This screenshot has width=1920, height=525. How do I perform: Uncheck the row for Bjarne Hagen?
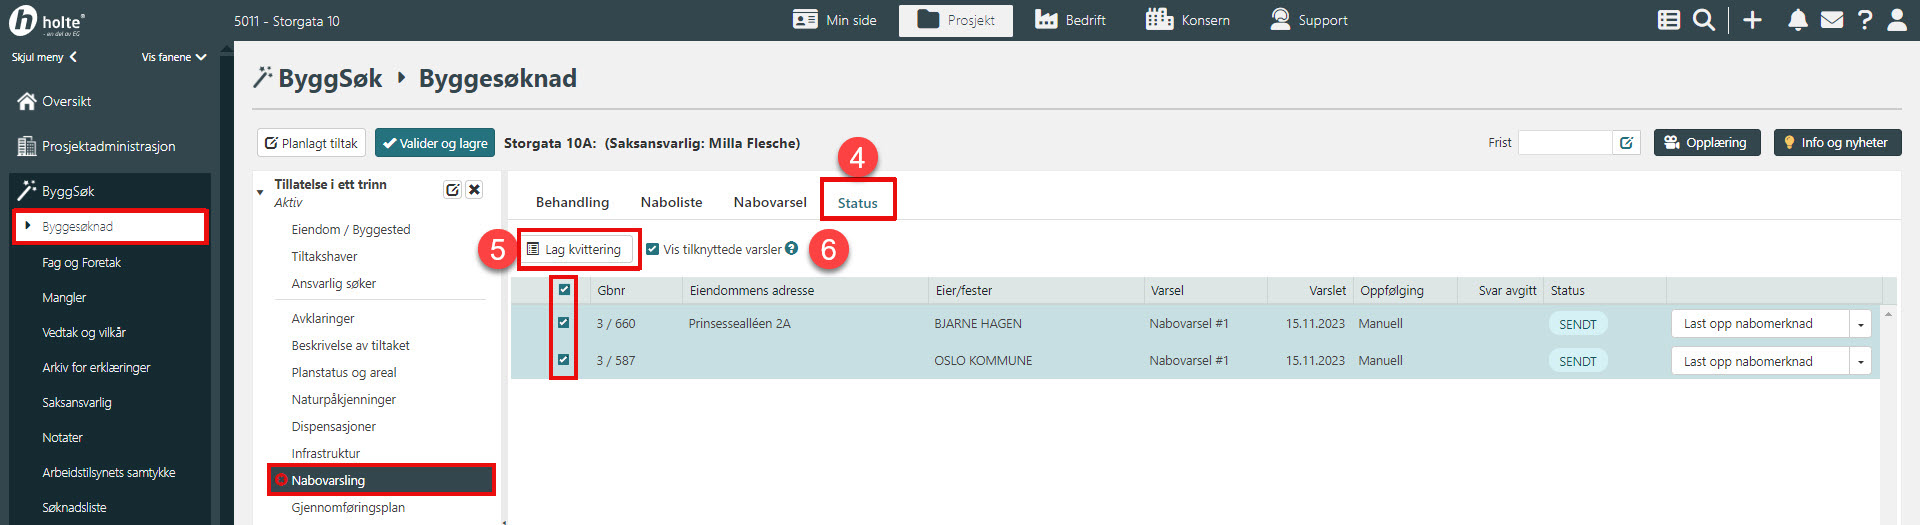tap(564, 323)
